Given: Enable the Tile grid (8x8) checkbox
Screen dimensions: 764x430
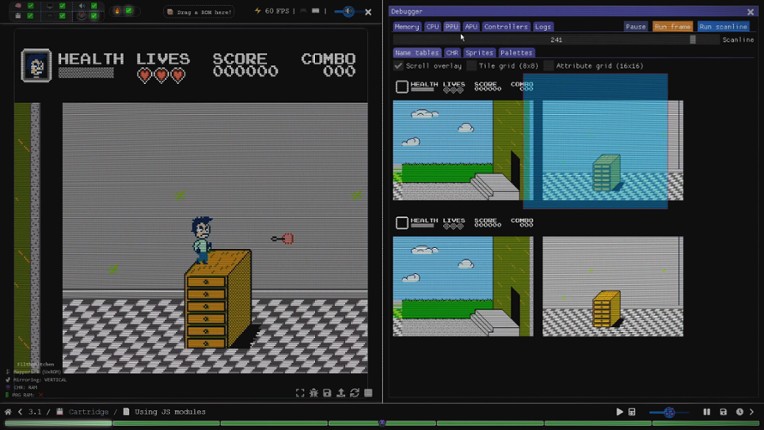Looking at the screenshot, I should tap(471, 66).
